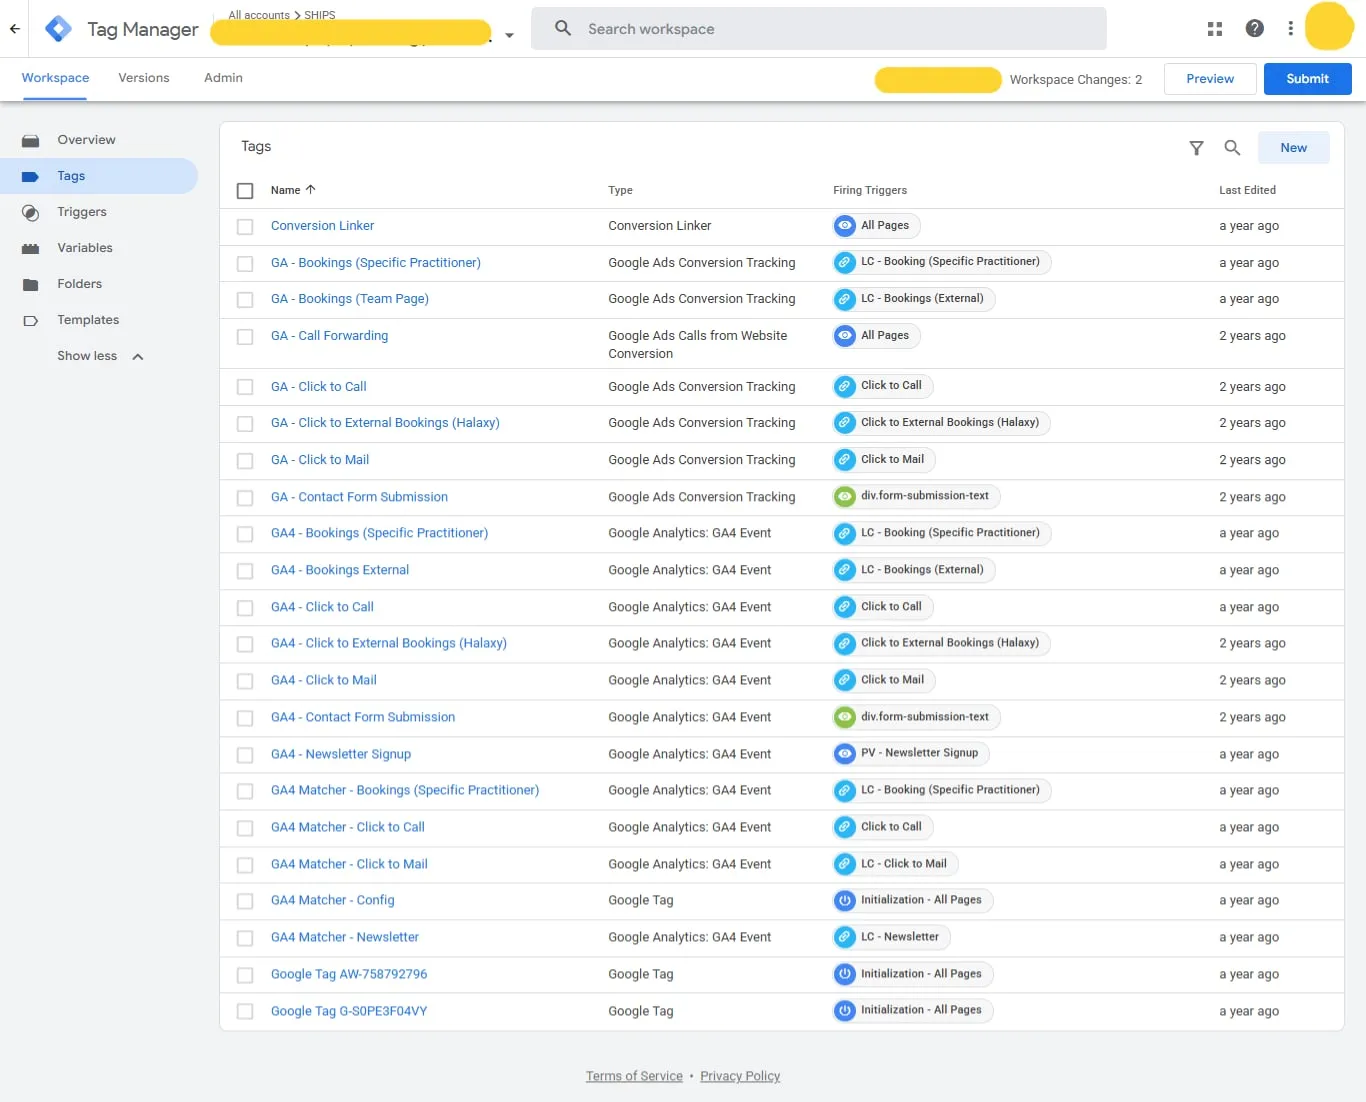Click Initialization trigger icon in GA4 Matcher - Config row
The image size is (1366, 1102).
tap(846, 900)
